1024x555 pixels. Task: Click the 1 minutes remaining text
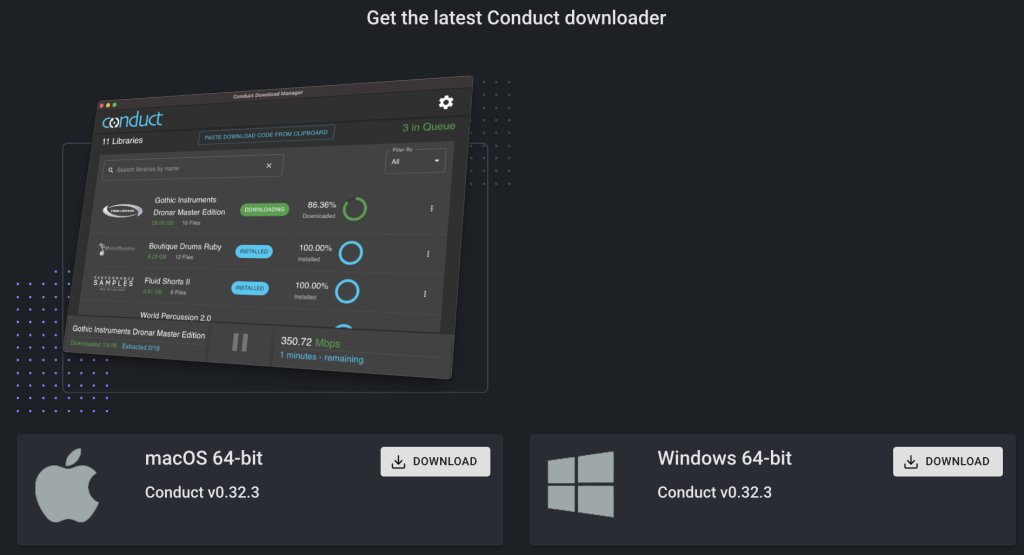[321, 357]
